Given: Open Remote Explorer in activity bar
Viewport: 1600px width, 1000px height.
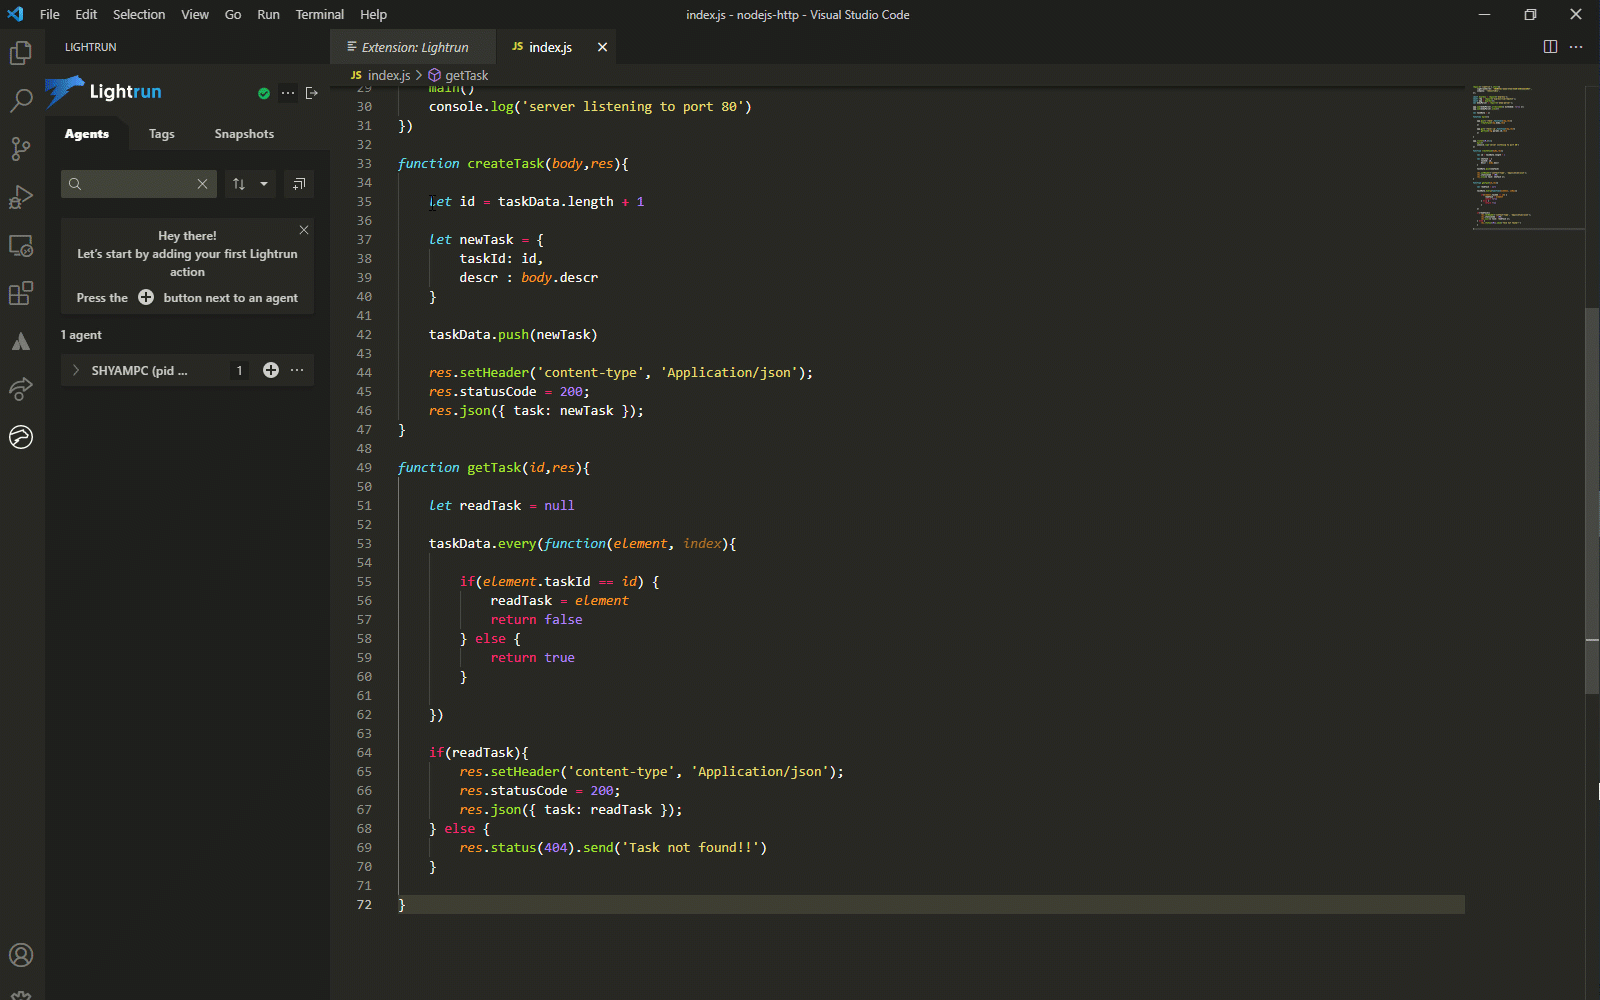Looking at the screenshot, I should [21, 245].
